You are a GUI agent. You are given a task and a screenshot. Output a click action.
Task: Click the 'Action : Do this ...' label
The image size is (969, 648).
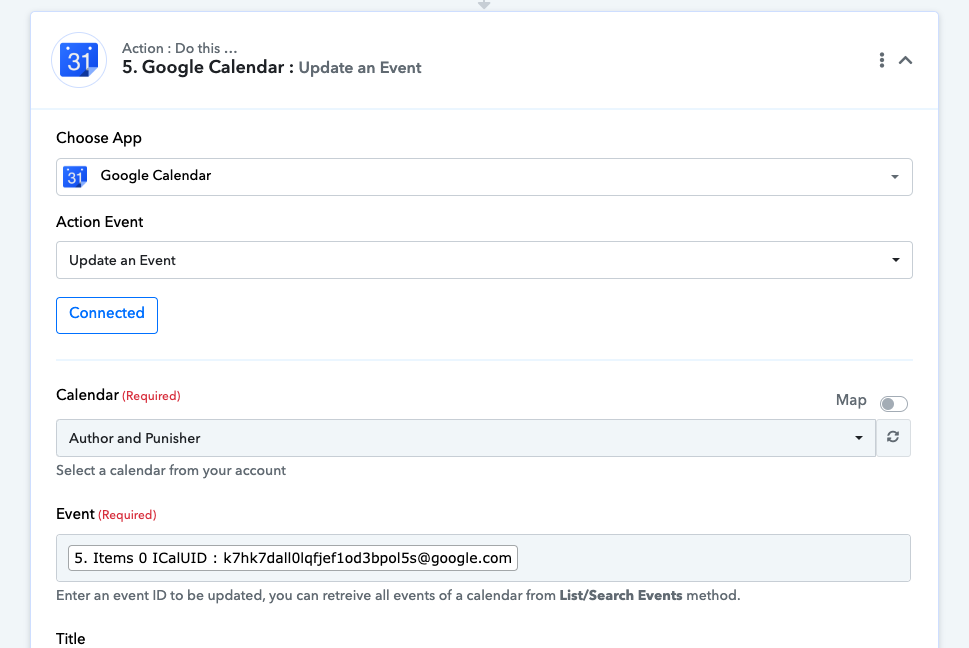179,48
